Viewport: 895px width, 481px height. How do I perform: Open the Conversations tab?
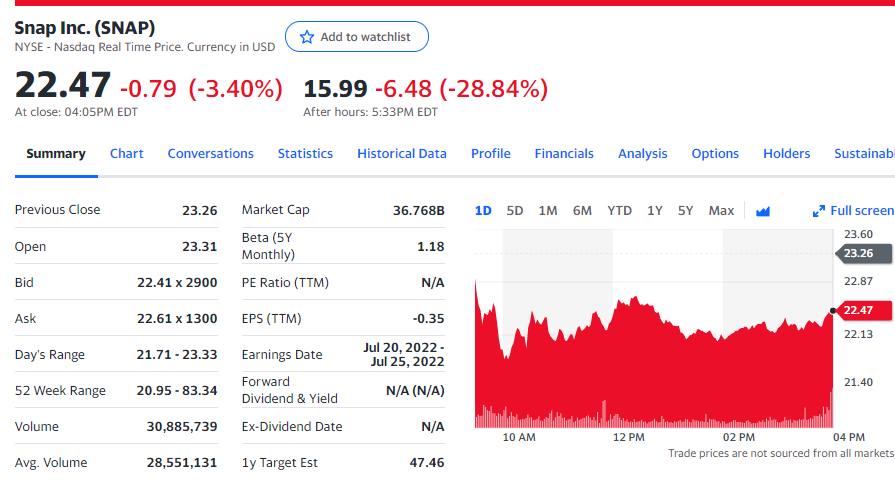point(211,153)
